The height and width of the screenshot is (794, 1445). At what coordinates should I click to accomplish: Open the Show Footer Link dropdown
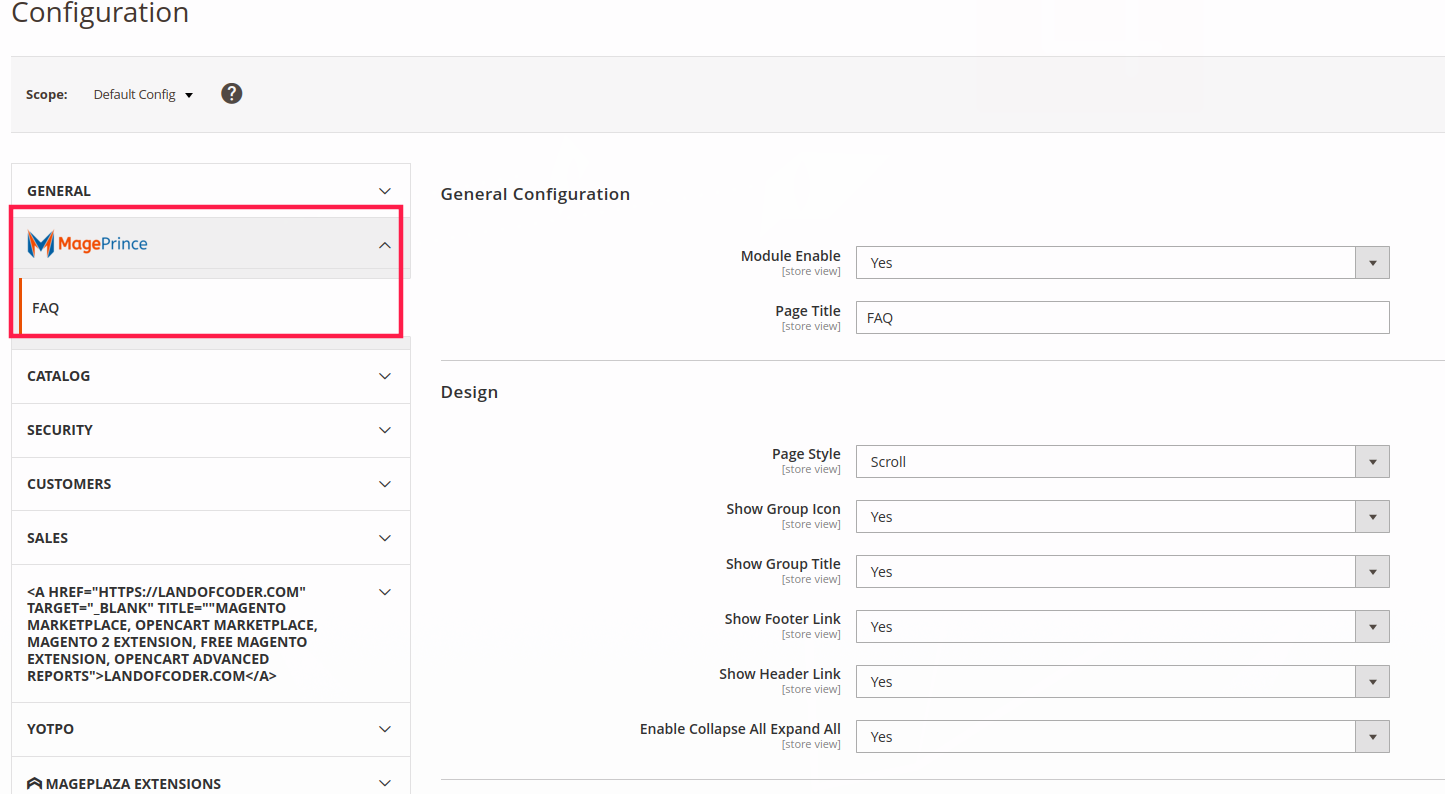pos(1122,627)
